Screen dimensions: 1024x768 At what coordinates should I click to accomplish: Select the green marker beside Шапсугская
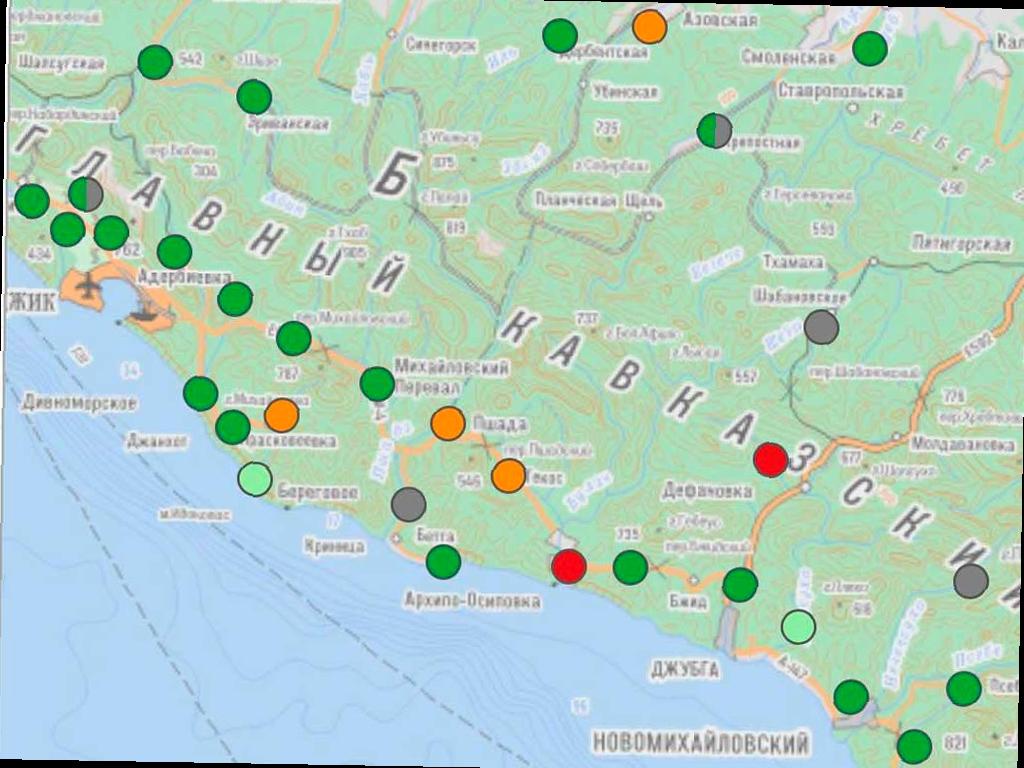154,62
